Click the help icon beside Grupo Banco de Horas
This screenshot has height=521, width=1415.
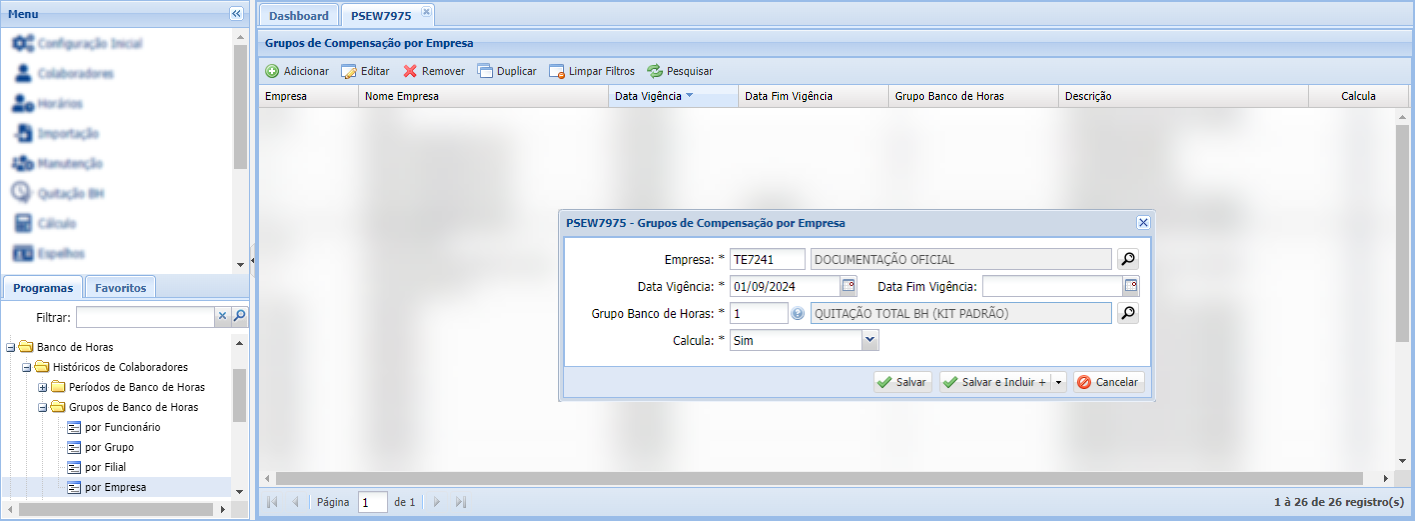pos(798,314)
